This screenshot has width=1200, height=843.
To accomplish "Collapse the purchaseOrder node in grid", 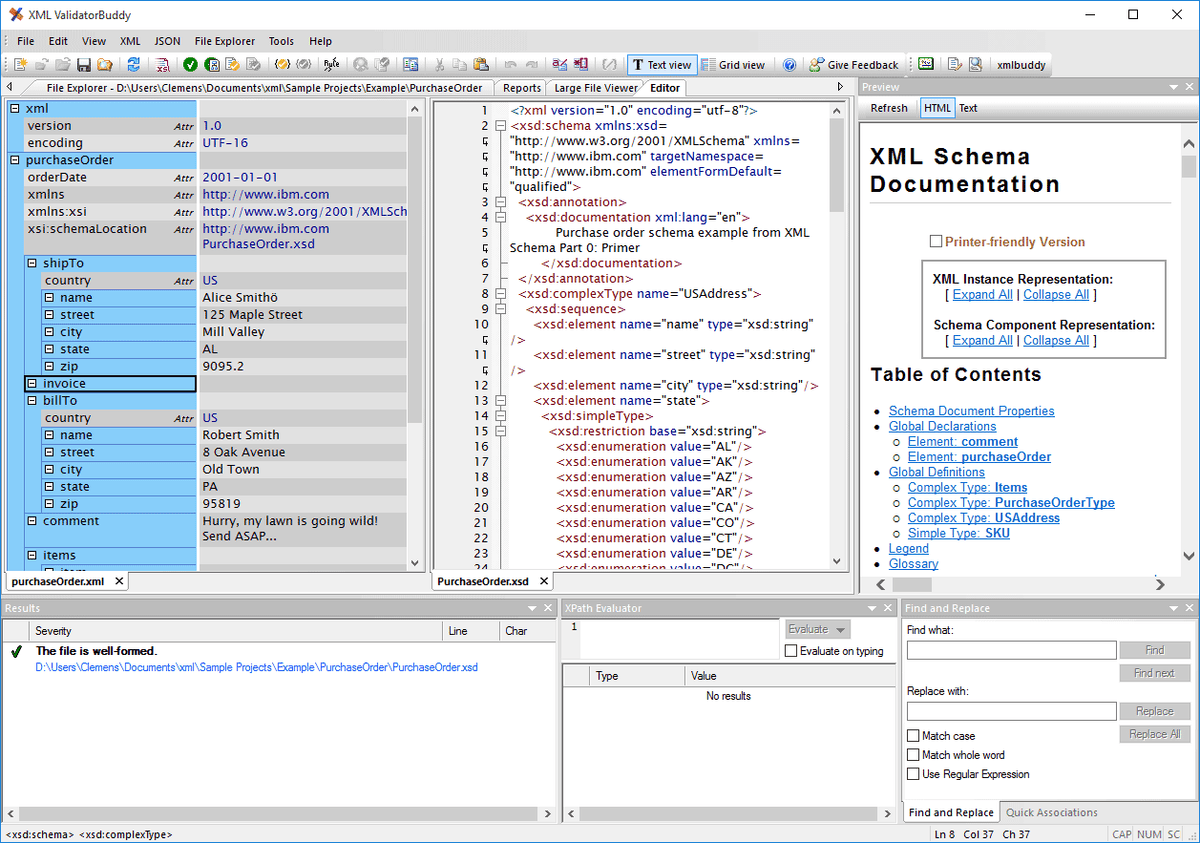I will coord(15,160).
